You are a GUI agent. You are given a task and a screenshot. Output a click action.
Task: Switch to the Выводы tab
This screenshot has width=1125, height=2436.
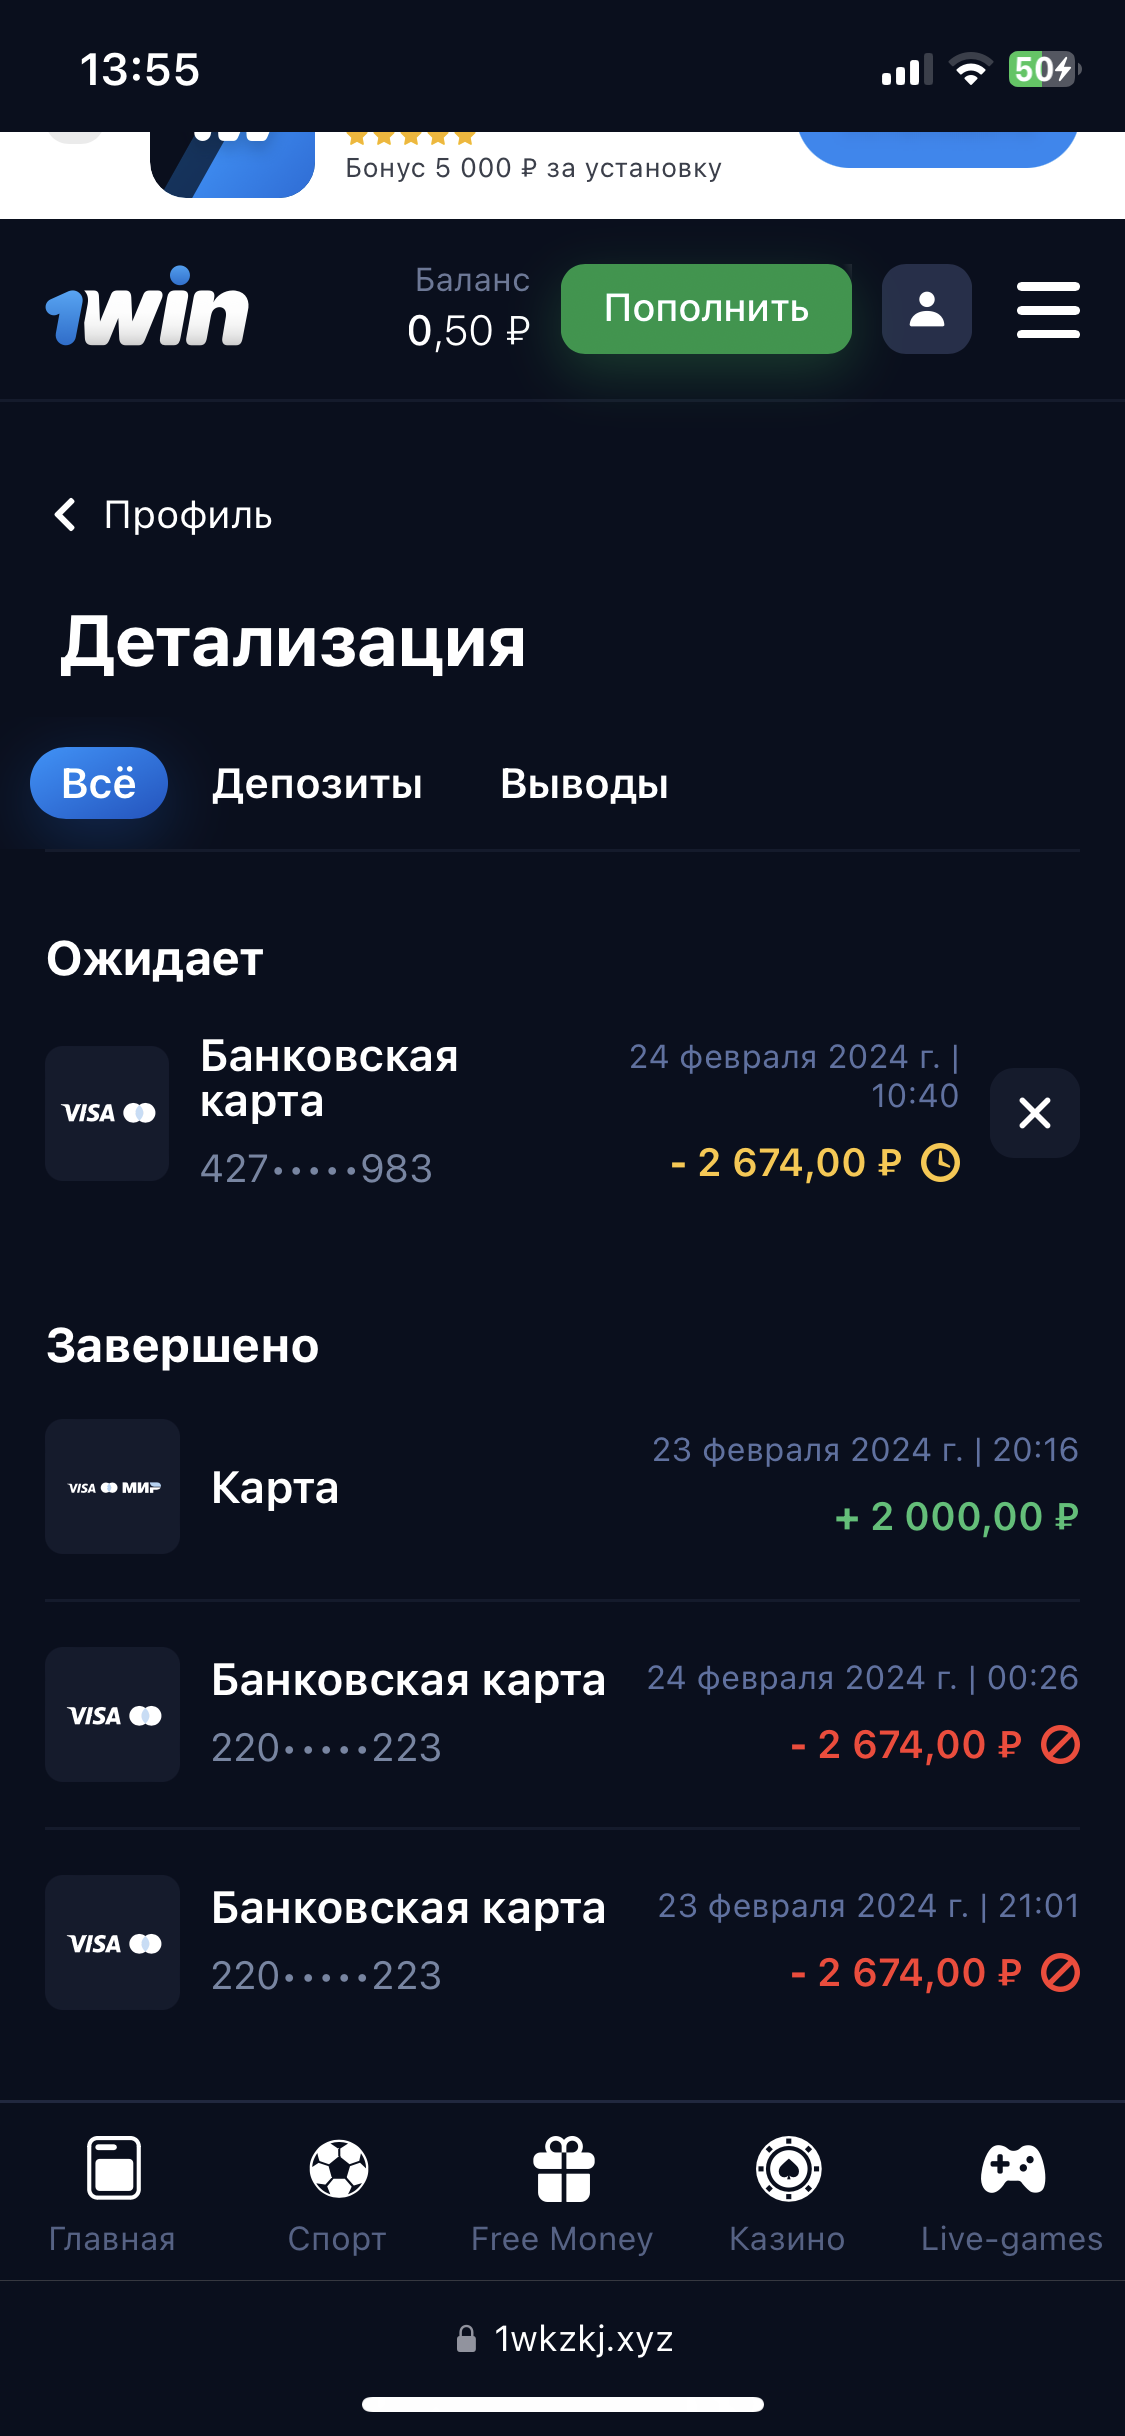584,784
